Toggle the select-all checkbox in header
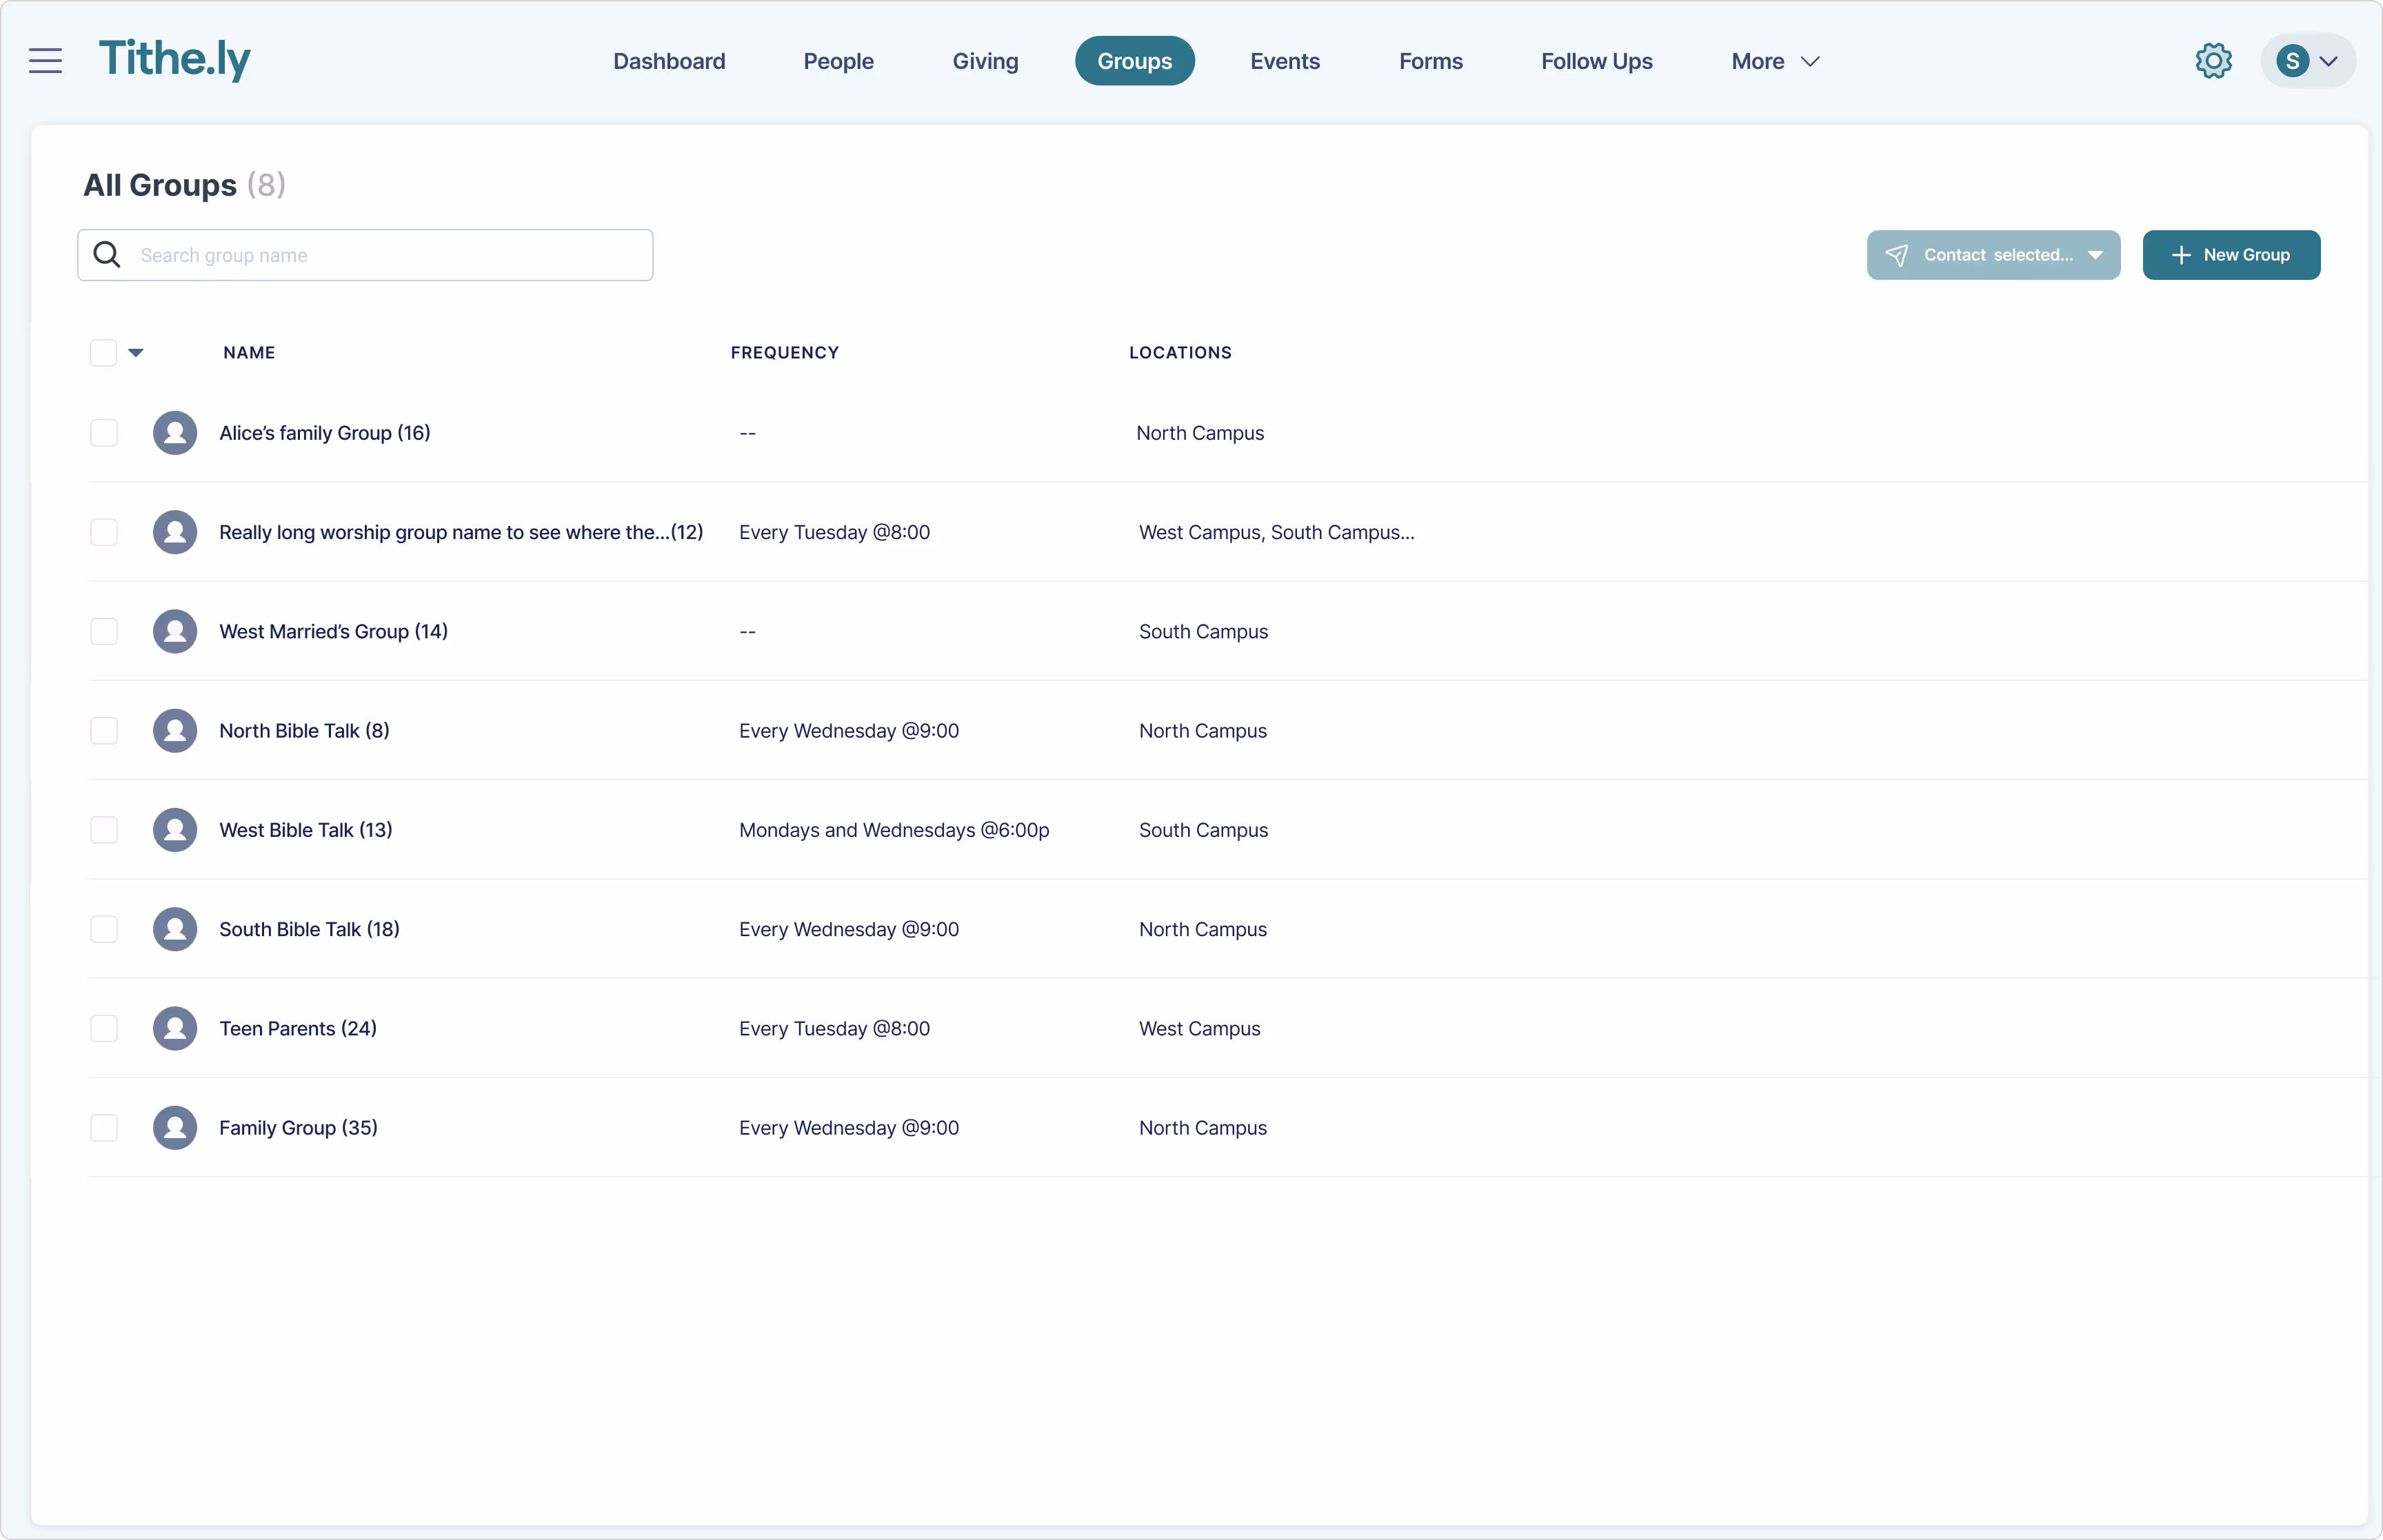This screenshot has height=1540, width=2383. click(x=103, y=353)
